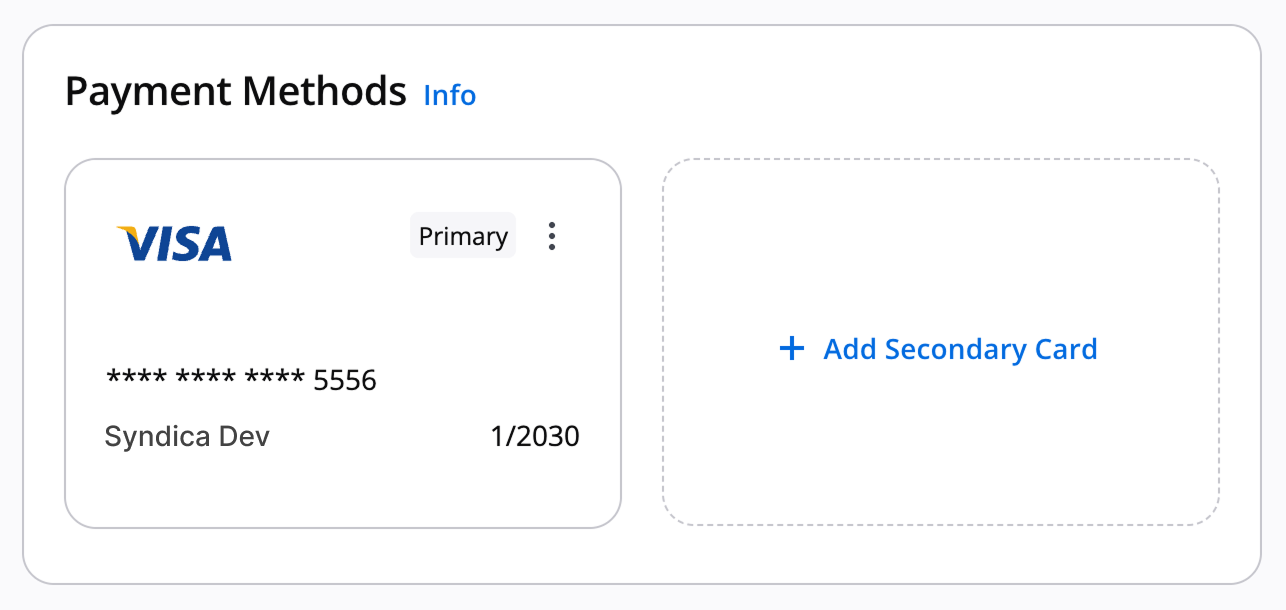1286x610 pixels.
Task: Click the plus sign next to Add Secondary Card
Action: pyautogui.click(x=791, y=348)
